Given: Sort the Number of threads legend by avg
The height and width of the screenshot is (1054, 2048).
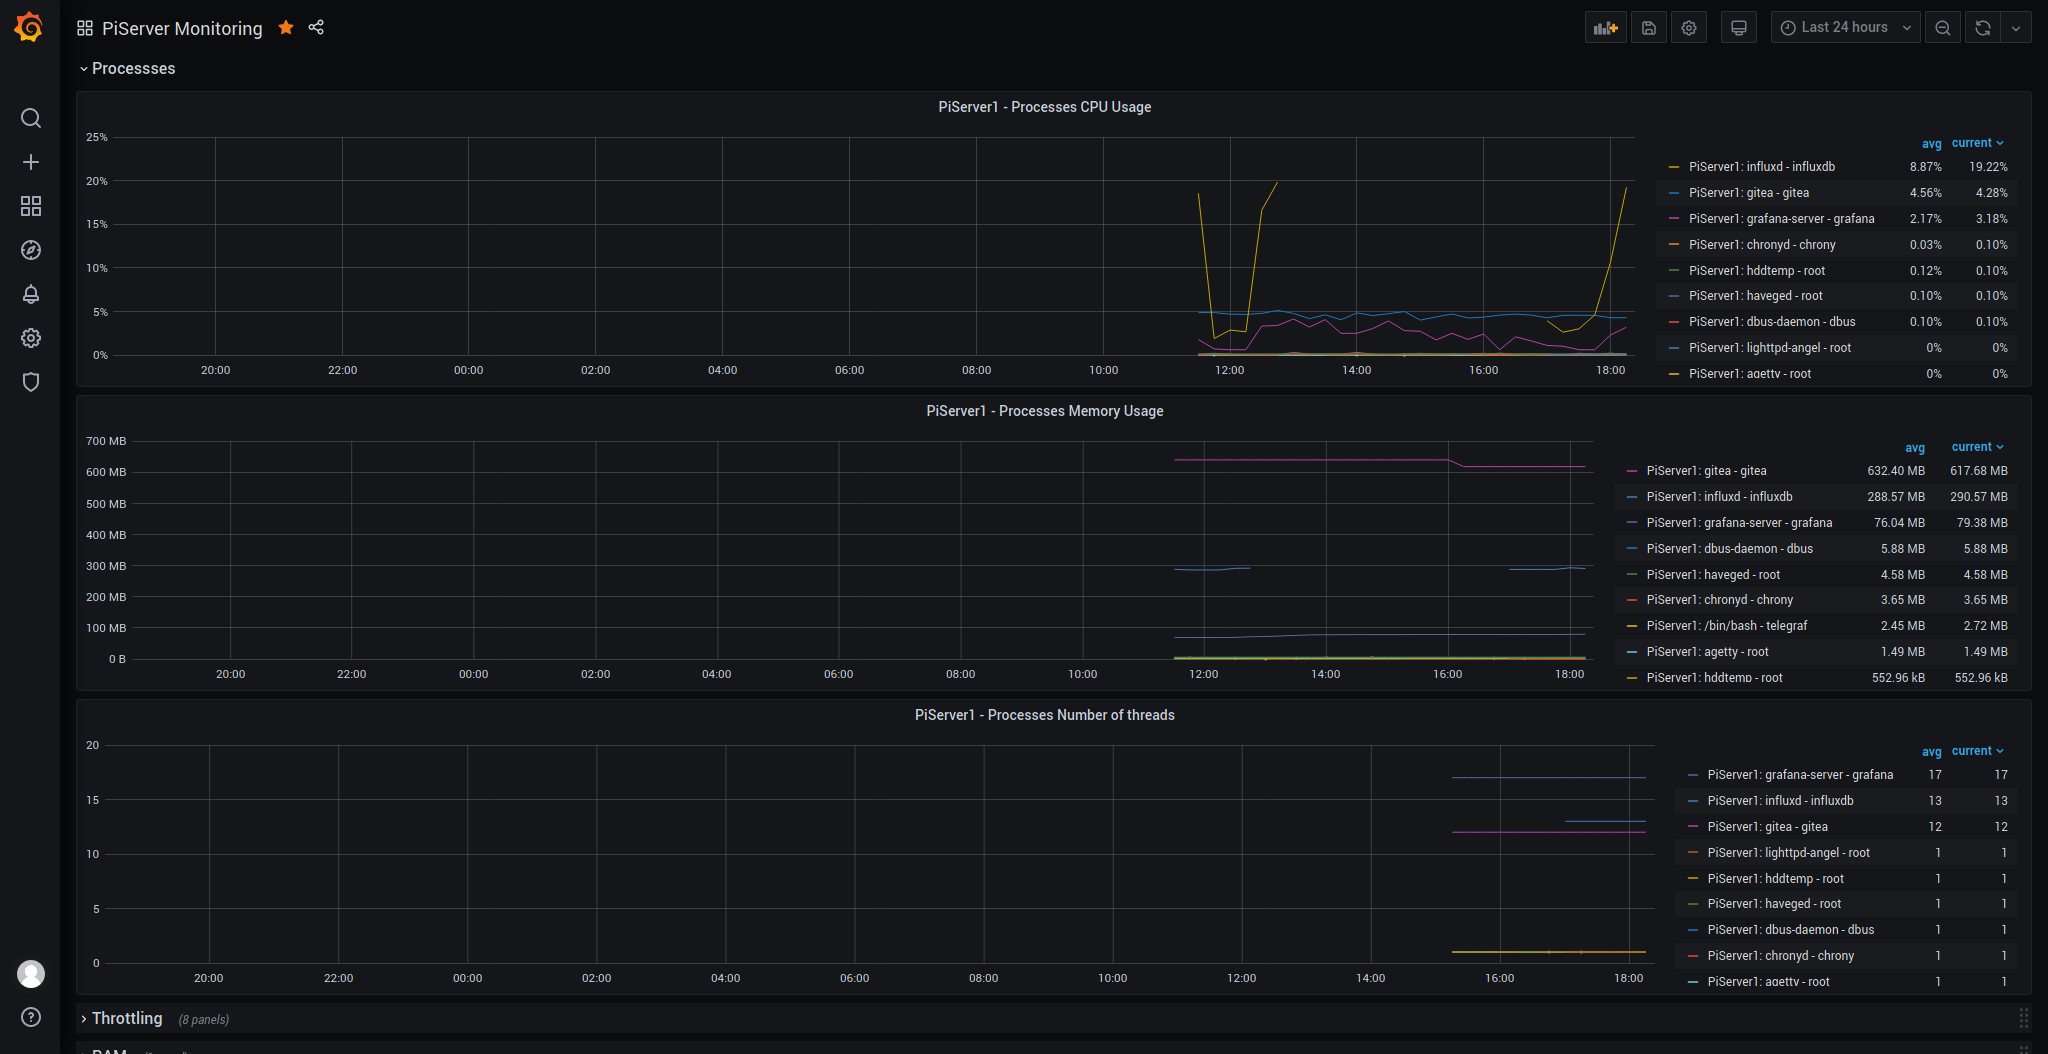Looking at the screenshot, I should point(1931,752).
